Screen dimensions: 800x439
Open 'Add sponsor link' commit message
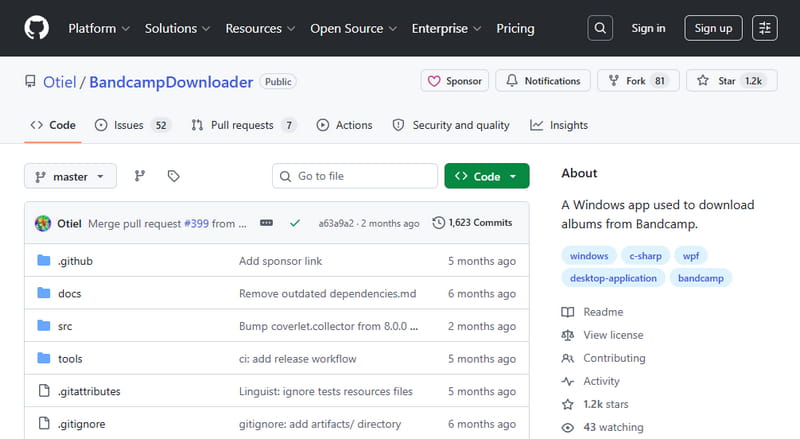(280, 261)
